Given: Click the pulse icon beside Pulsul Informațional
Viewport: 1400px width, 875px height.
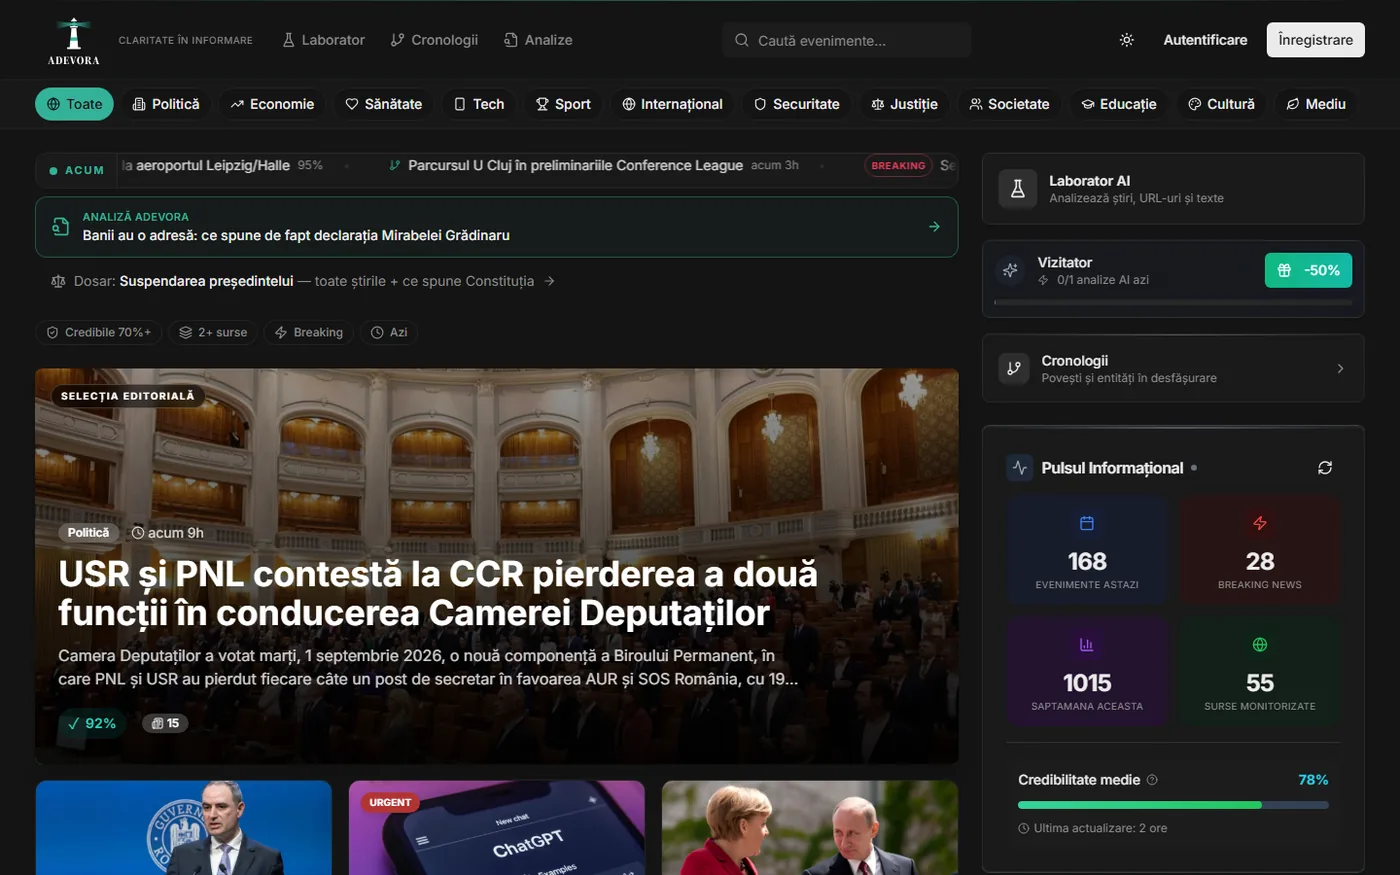Looking at the screenshot, I should [x=1020, y=468].
